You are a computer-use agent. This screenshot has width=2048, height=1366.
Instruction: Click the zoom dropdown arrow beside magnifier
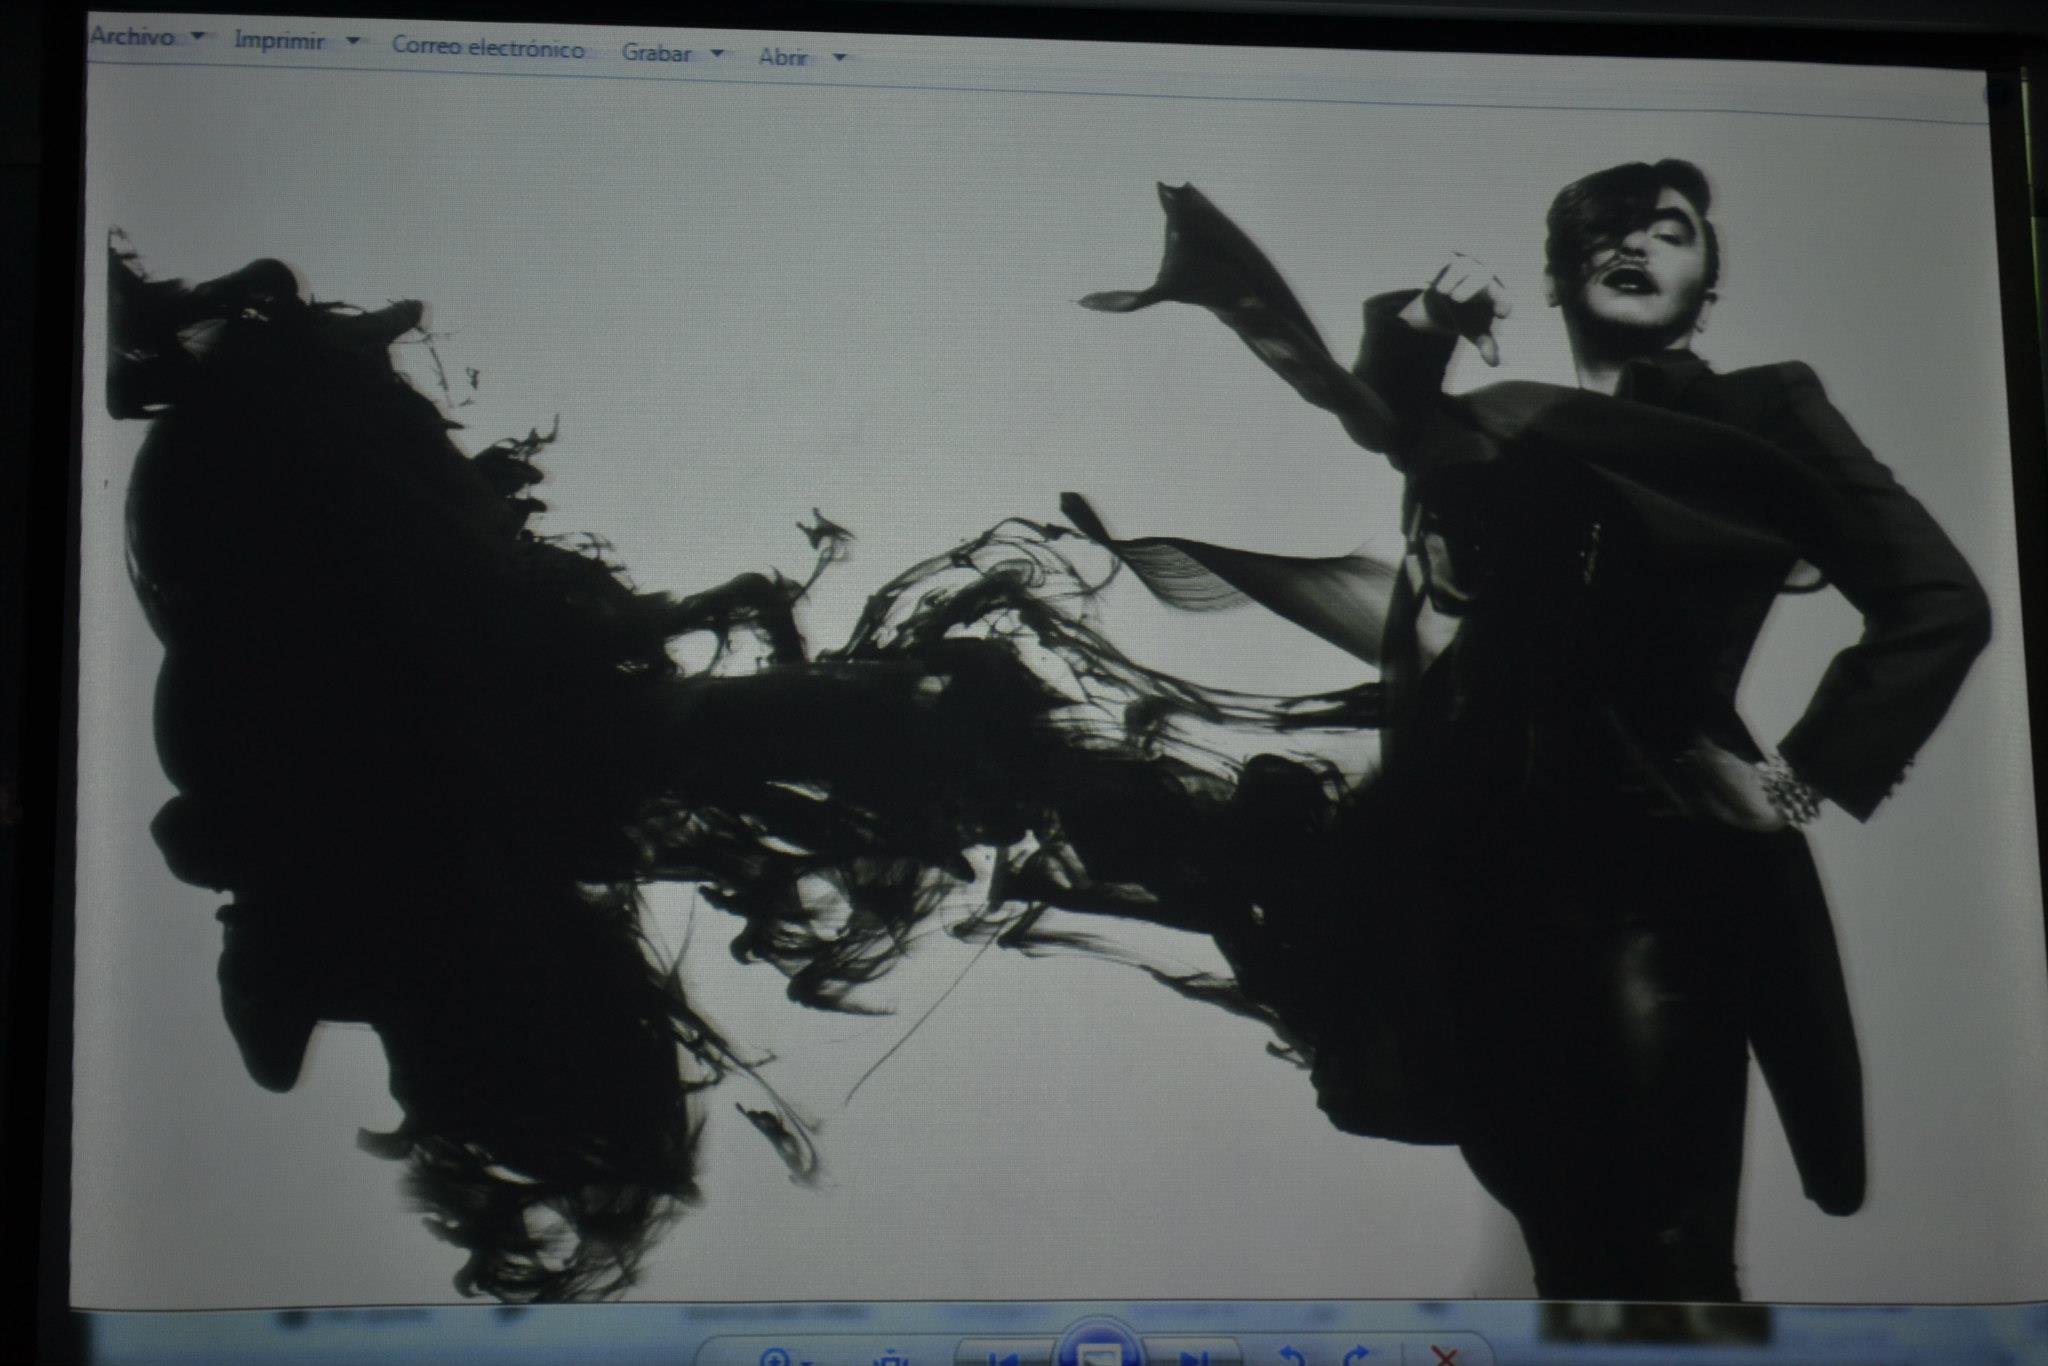pos(806,1360)
